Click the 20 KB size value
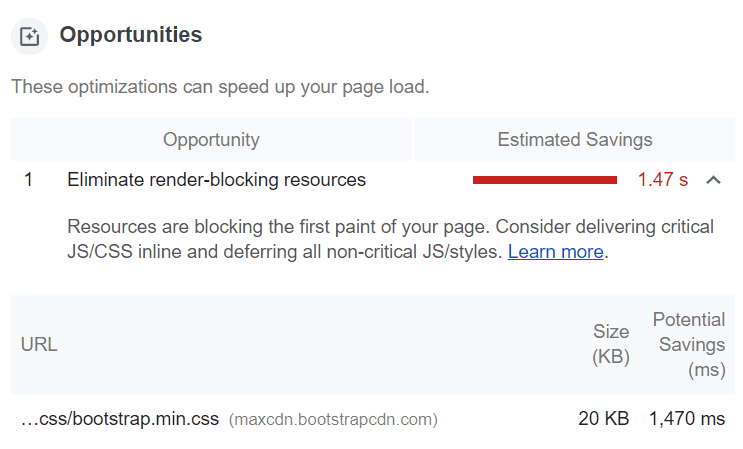 (x=603, y=419)
